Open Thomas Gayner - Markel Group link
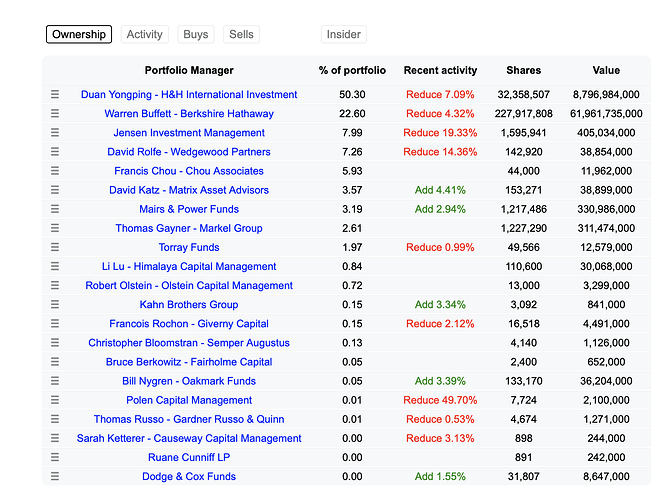 (x=189, y=228)
